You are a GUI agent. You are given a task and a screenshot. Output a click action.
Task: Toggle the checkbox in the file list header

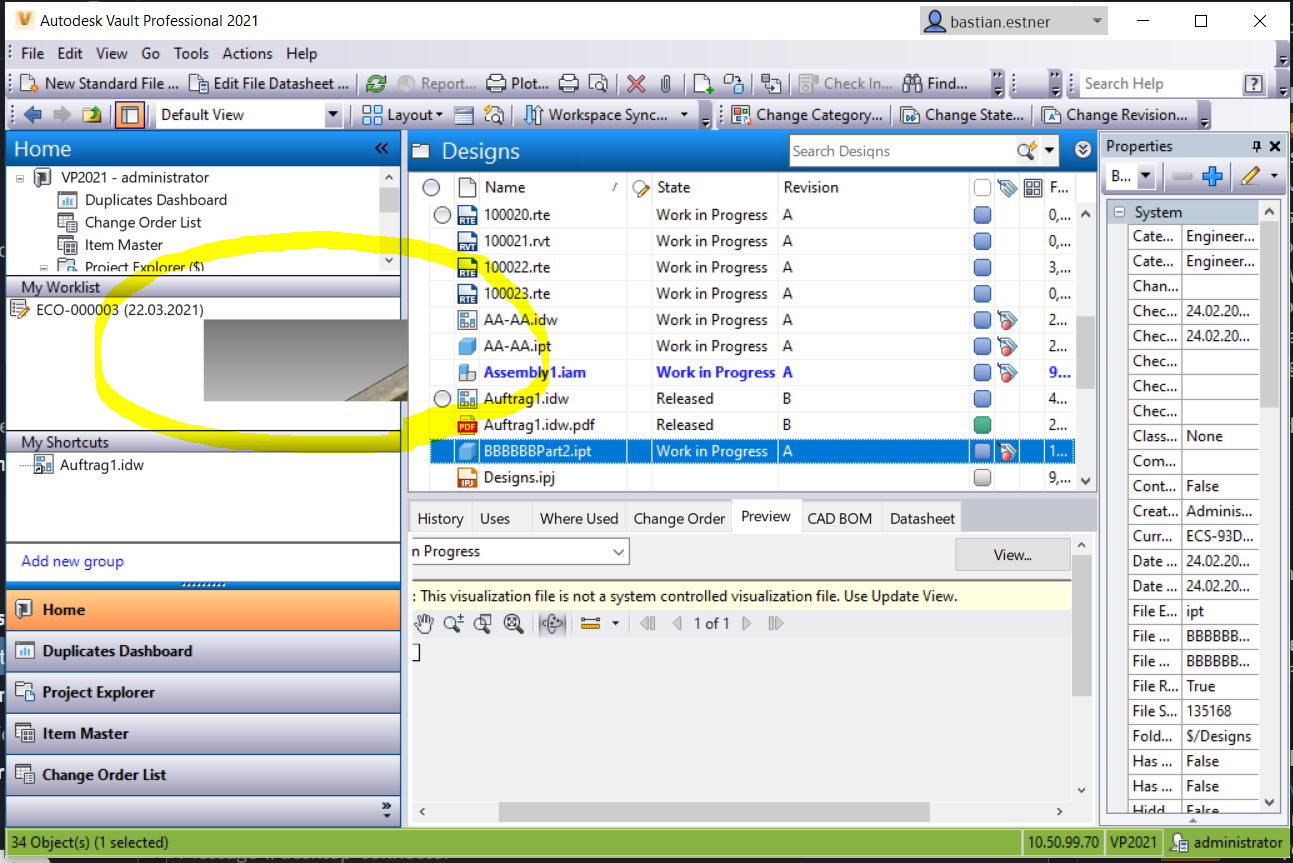click(984, 187)
